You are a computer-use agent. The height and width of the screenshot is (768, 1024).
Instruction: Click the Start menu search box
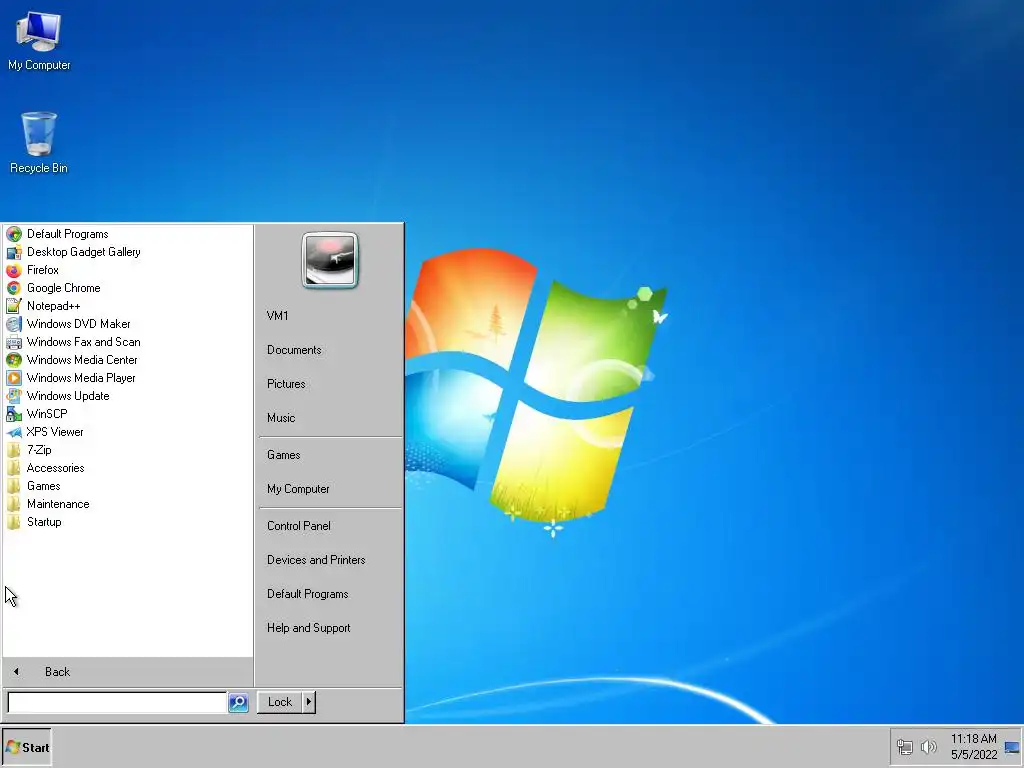click(x=117, y=702)
